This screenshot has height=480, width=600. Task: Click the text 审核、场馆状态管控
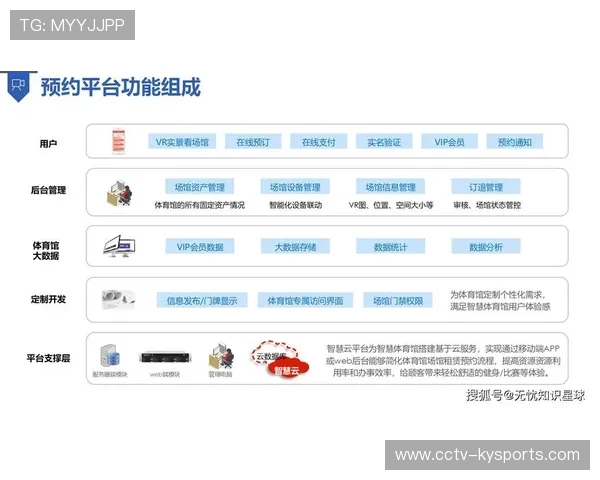(x=487, y=205)
